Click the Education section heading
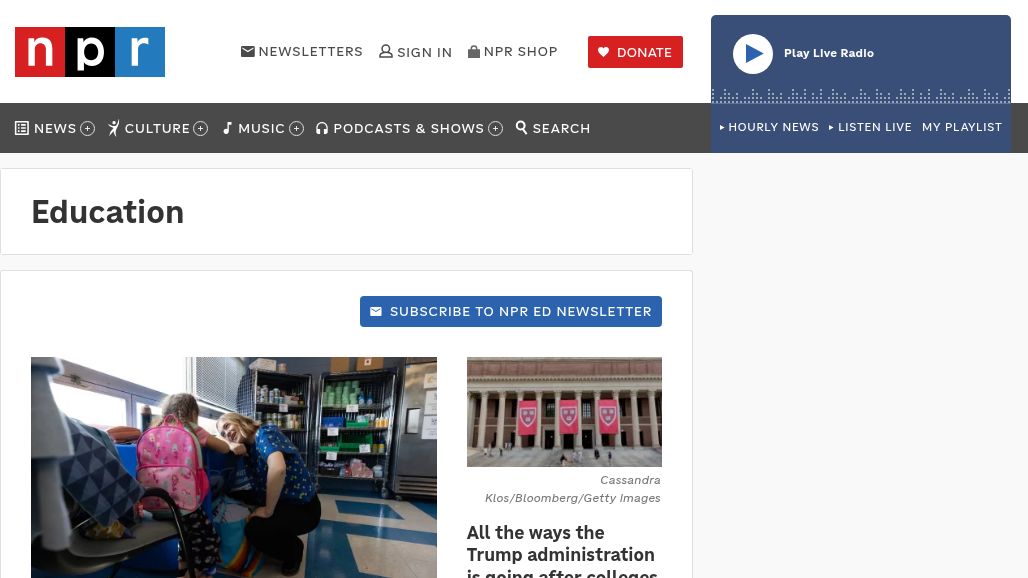1028x578 pixels. point(108,212)
